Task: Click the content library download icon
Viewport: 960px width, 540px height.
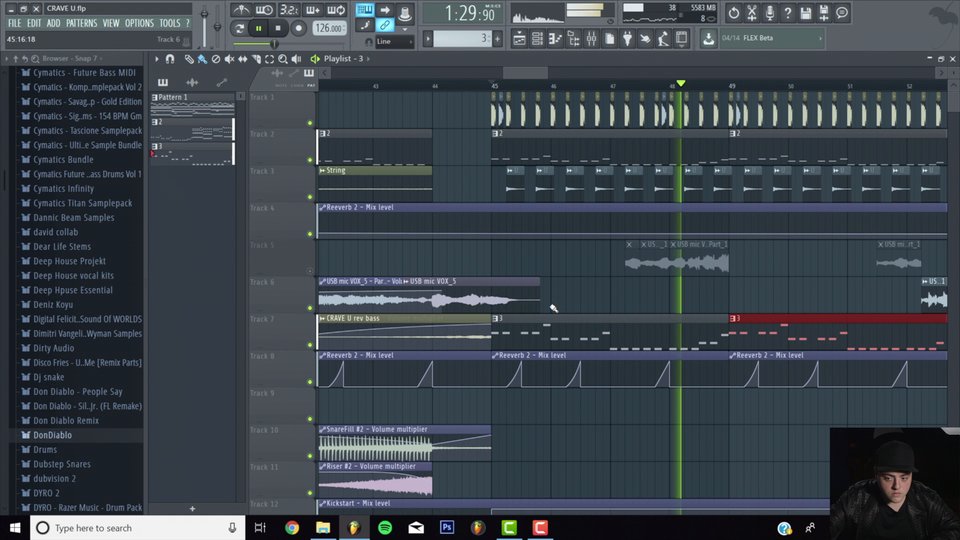Action: tap(708, 39)
